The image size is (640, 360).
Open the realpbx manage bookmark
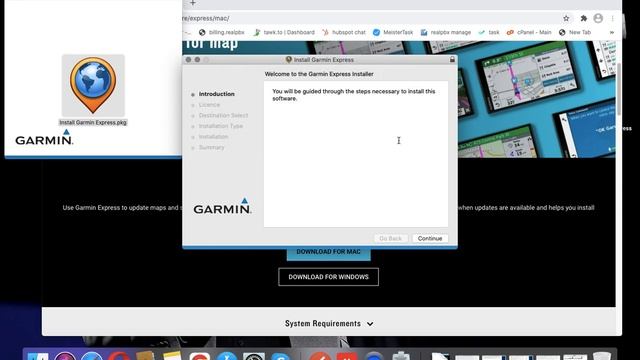[446, 32]
